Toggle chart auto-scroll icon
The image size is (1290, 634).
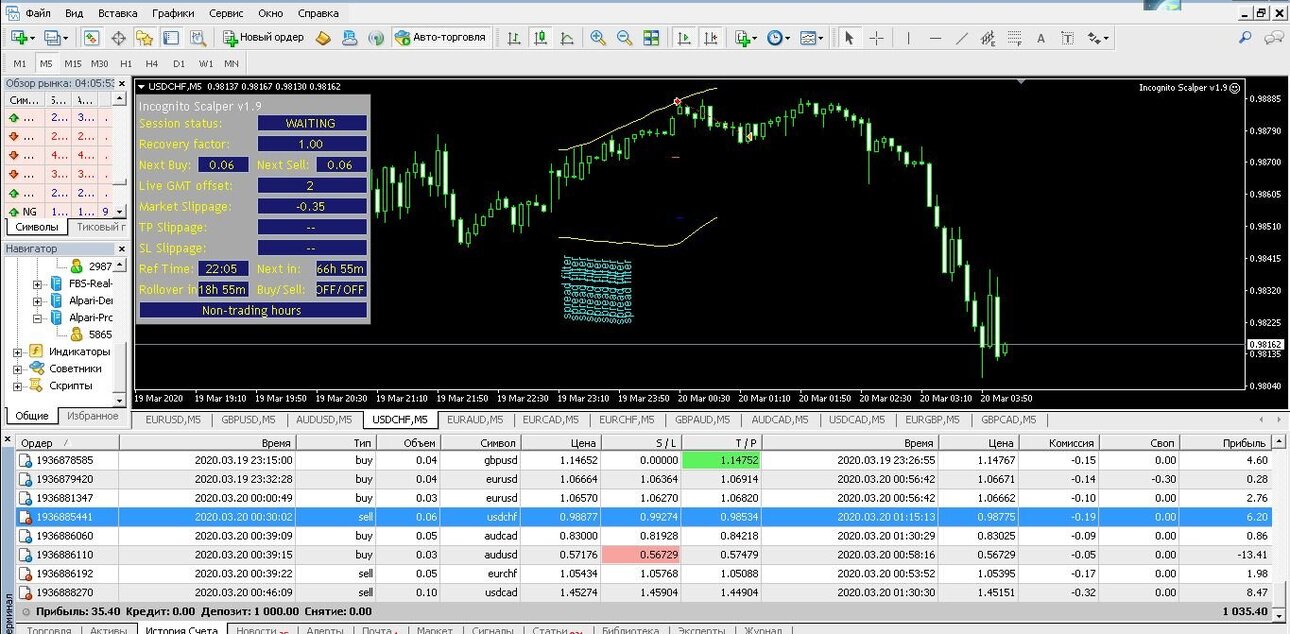click(685, 38)
